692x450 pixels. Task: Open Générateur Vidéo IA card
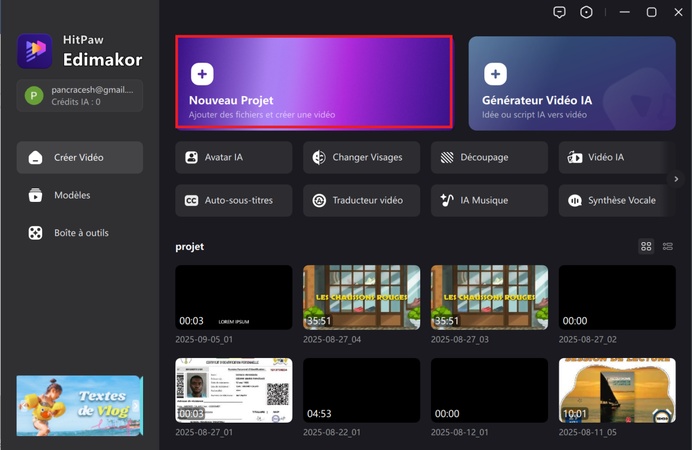coord(572,82)
